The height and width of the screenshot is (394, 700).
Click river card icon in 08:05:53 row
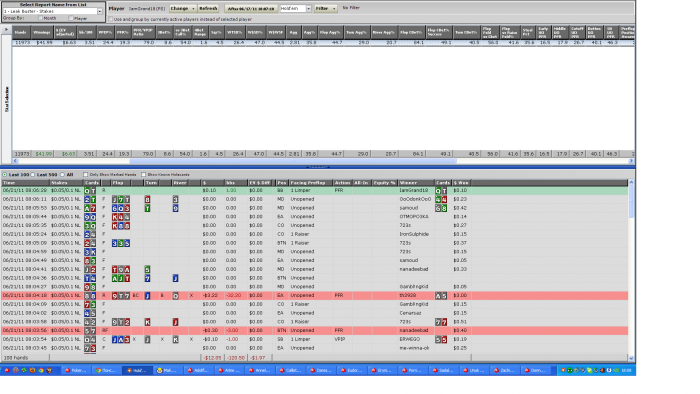[x=175, y=208]
